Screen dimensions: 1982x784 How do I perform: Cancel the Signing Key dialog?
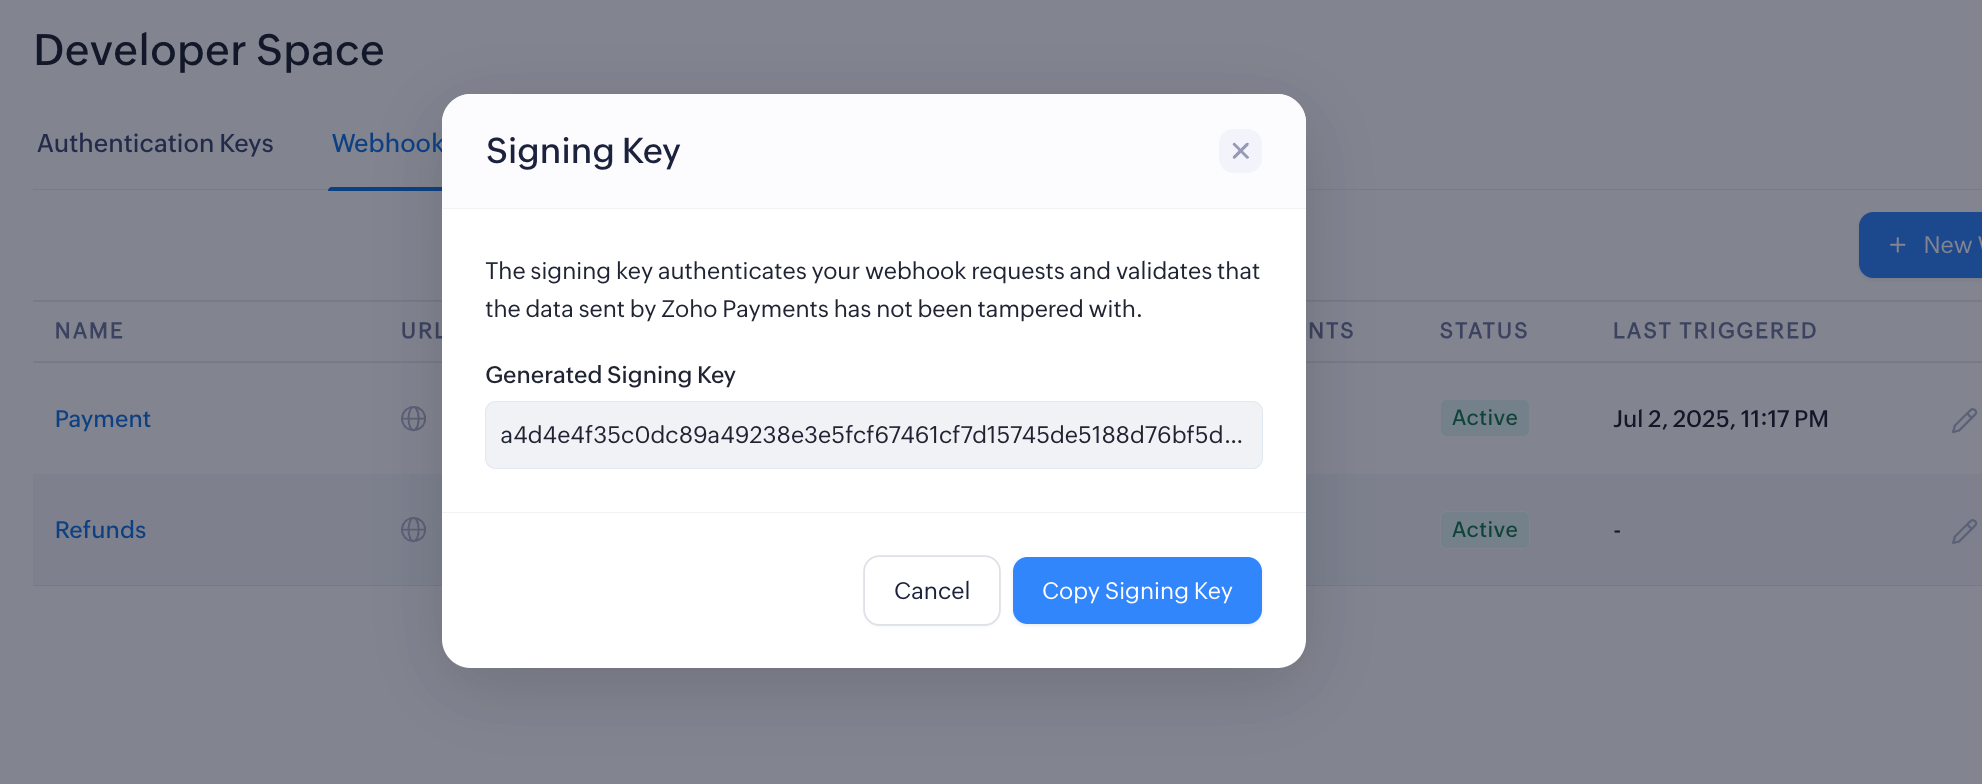tap(931, 591)
